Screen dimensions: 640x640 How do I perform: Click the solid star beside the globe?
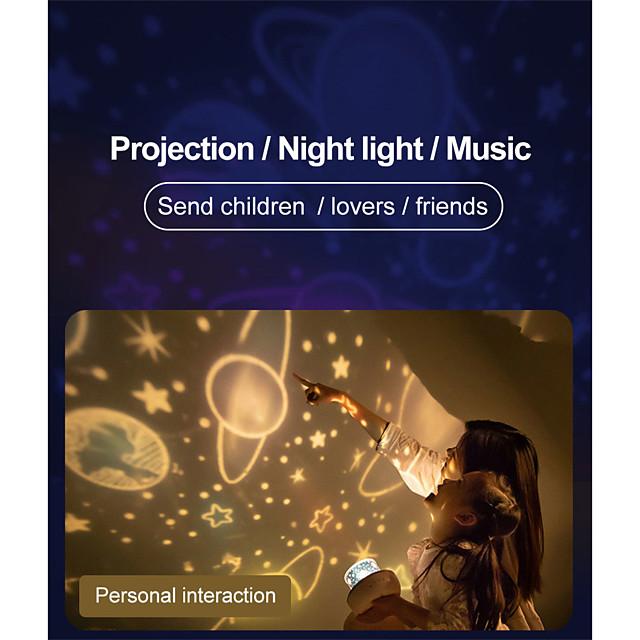pyautogui.click(x=153, y=398)
